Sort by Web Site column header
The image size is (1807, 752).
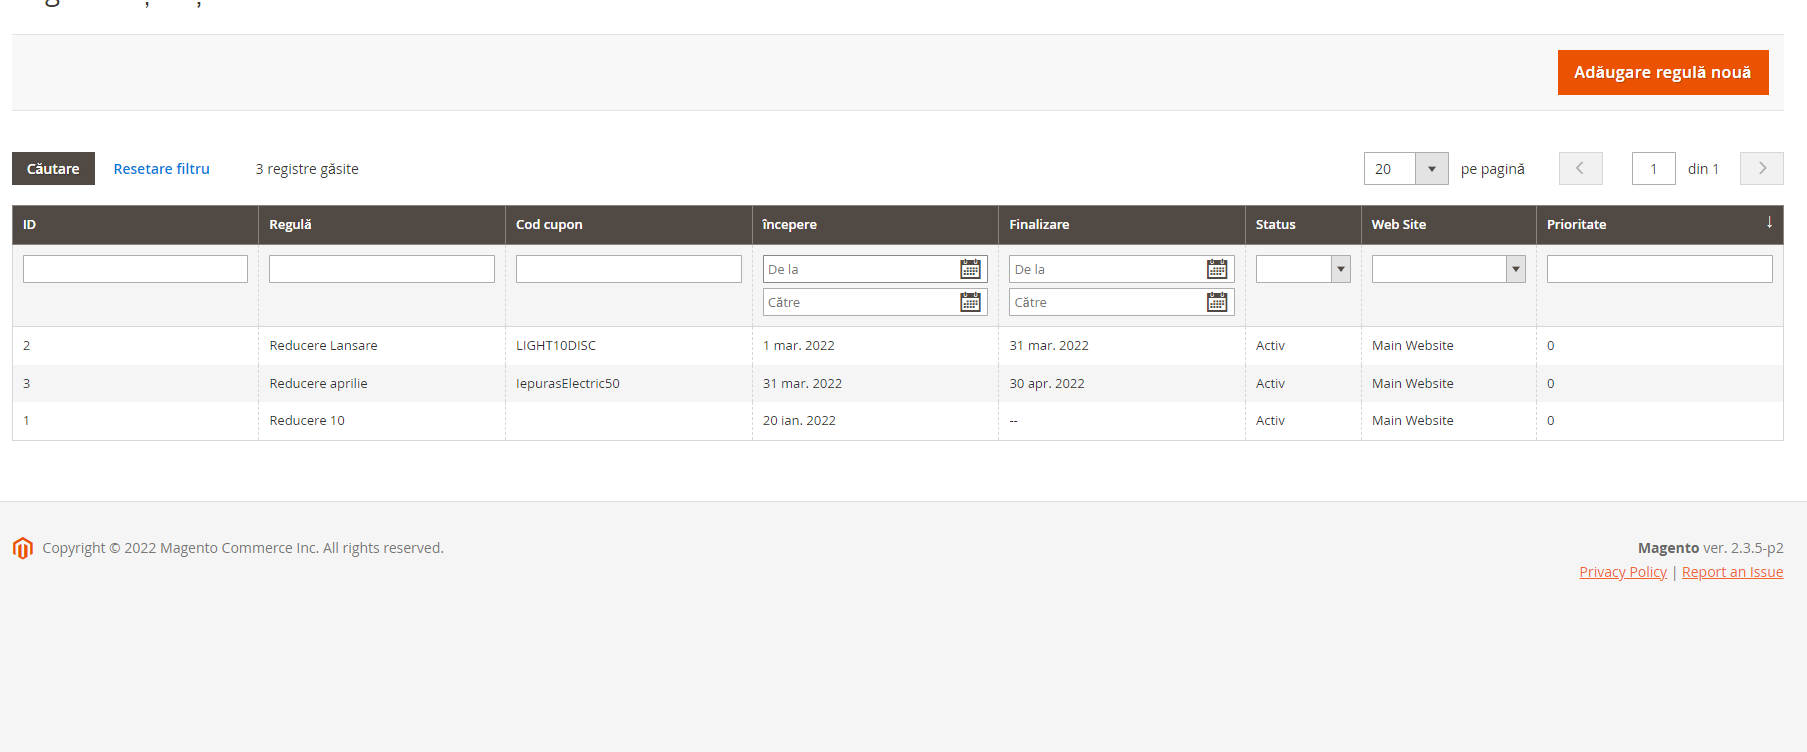pos(1448,225)
